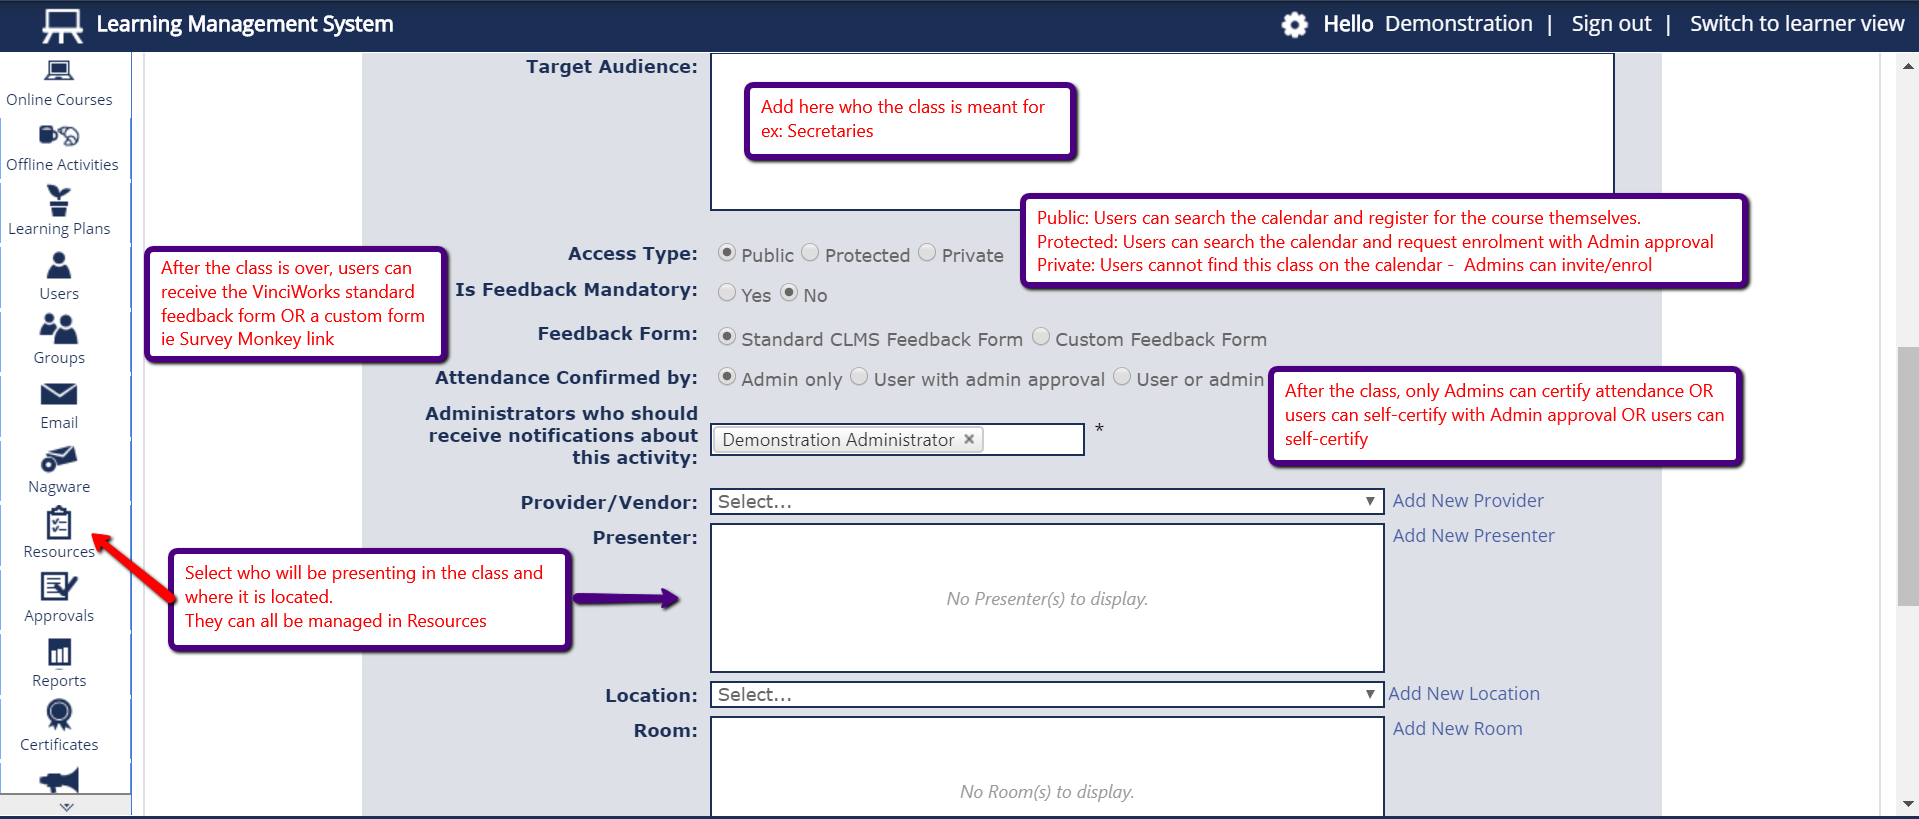This screenshot has height=819, width=1919.
Task: Click the settings gear icon in header
Action: [1294, 24]
